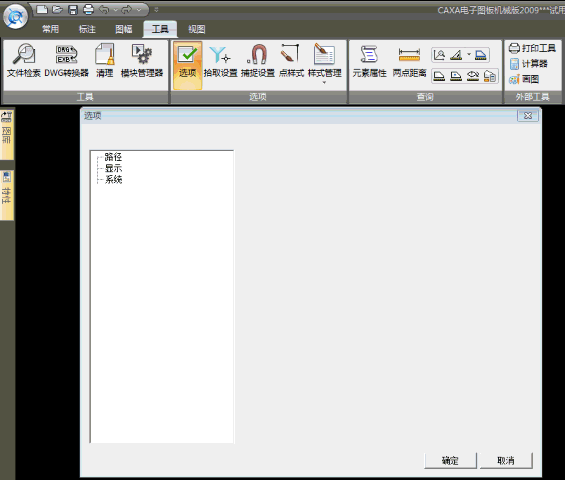Open 拾取设置 pick settings

click(220, 61)
